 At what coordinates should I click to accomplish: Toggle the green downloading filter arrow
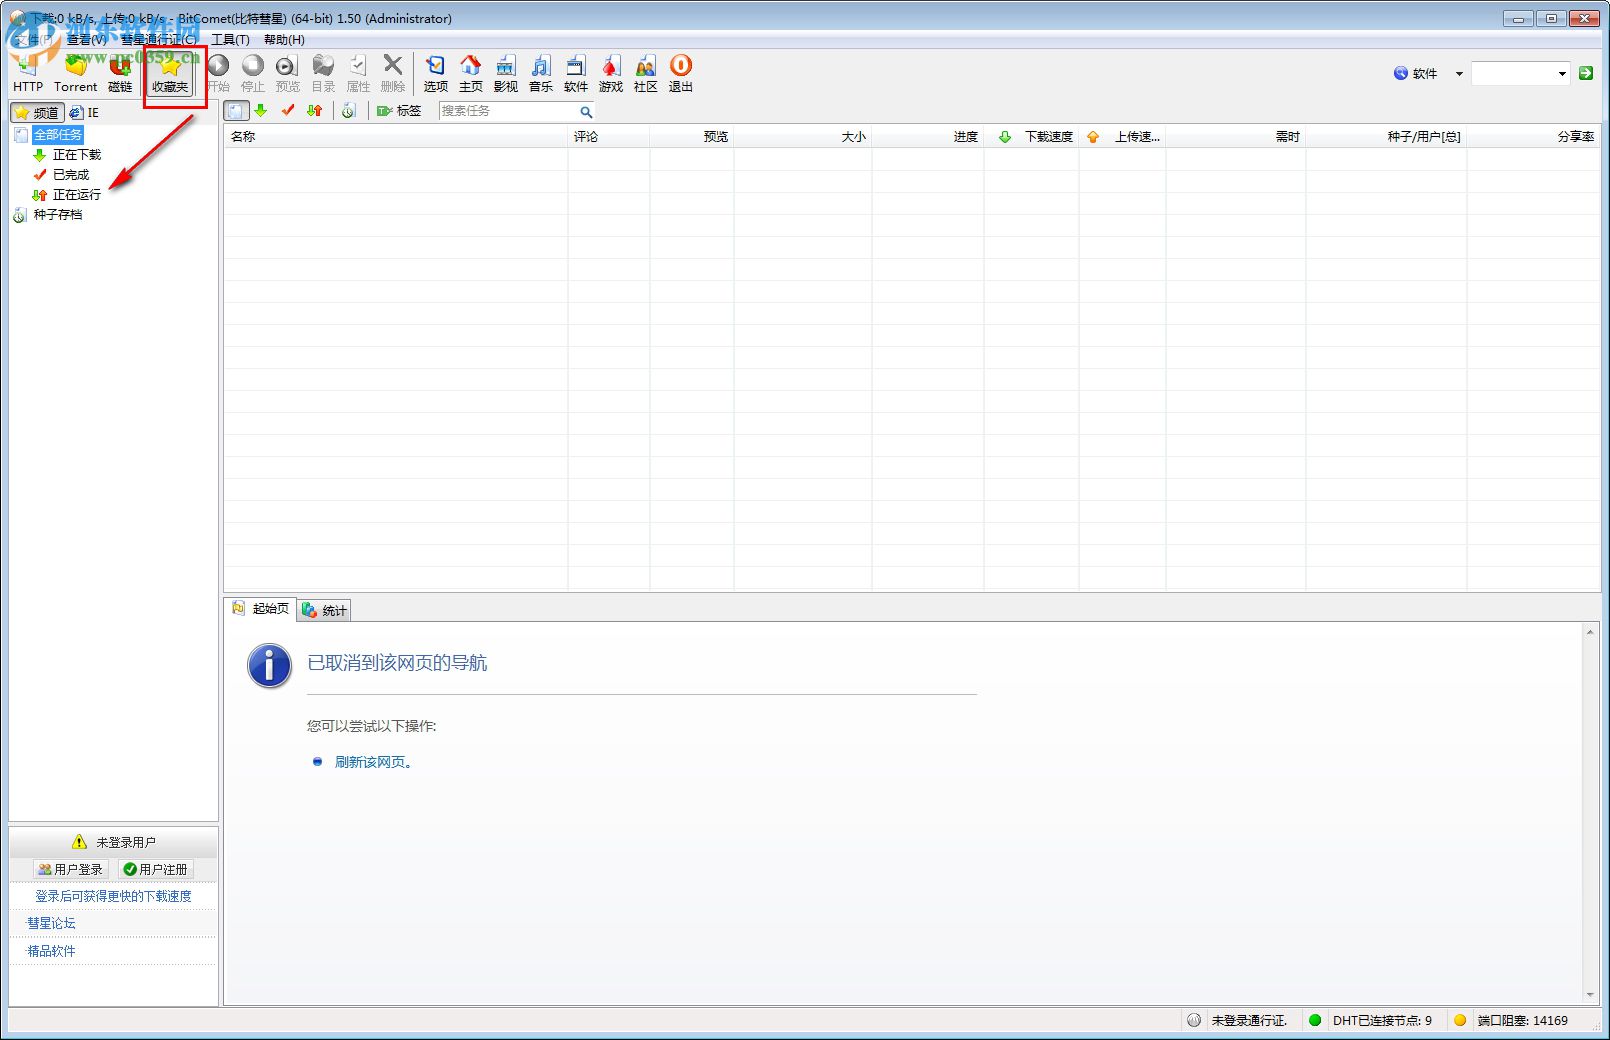point(261,111)
